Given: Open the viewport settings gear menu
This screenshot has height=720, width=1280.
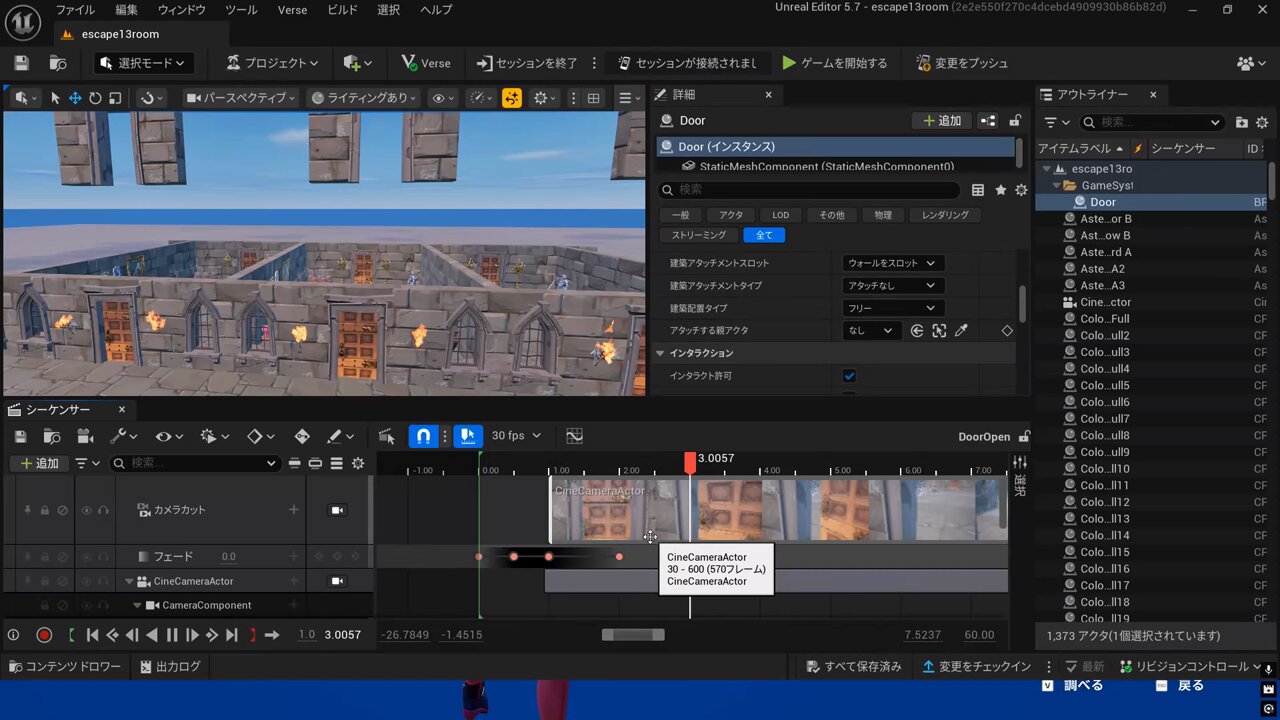Looking at the screenshot, I should 545,98.
